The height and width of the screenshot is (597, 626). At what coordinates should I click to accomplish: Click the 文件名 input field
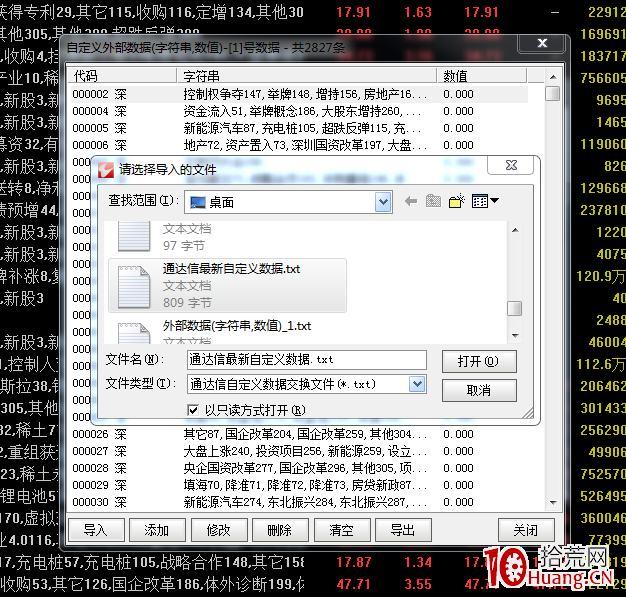coord(307,360)
